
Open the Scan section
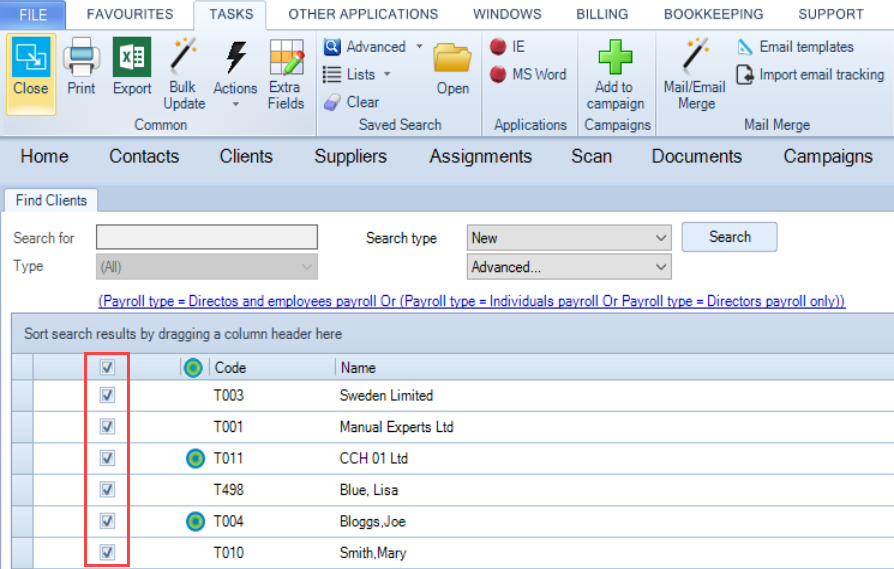click(x=592, y=156)
